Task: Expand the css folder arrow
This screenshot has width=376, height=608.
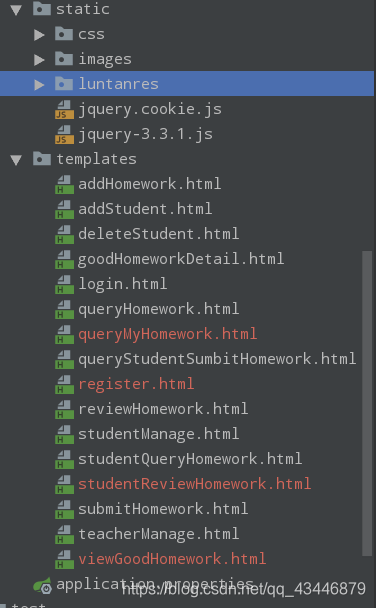Action: coord(39,35)
